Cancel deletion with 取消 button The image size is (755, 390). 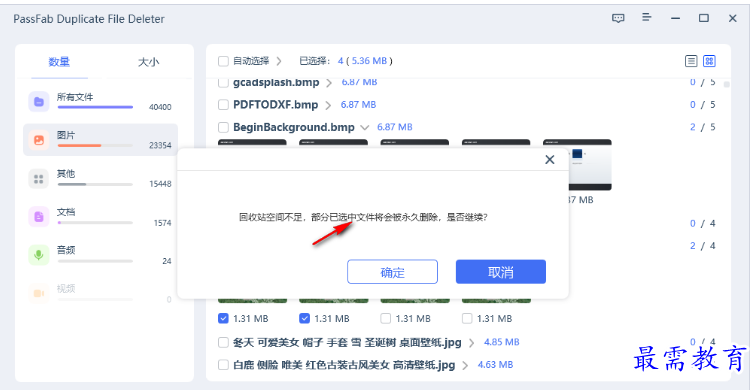[501, 272]
